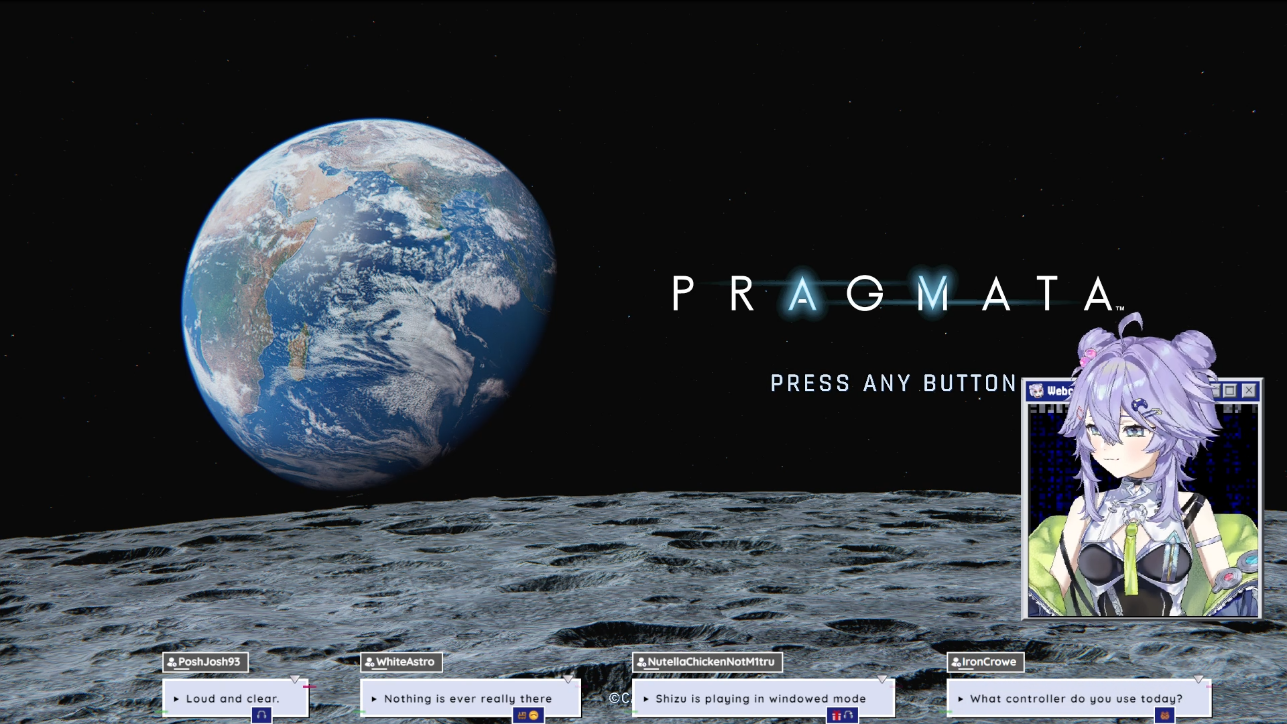The image size is (1287, 724).
Task: Select the IronCrowe username tag
Action: click(986, 662)
